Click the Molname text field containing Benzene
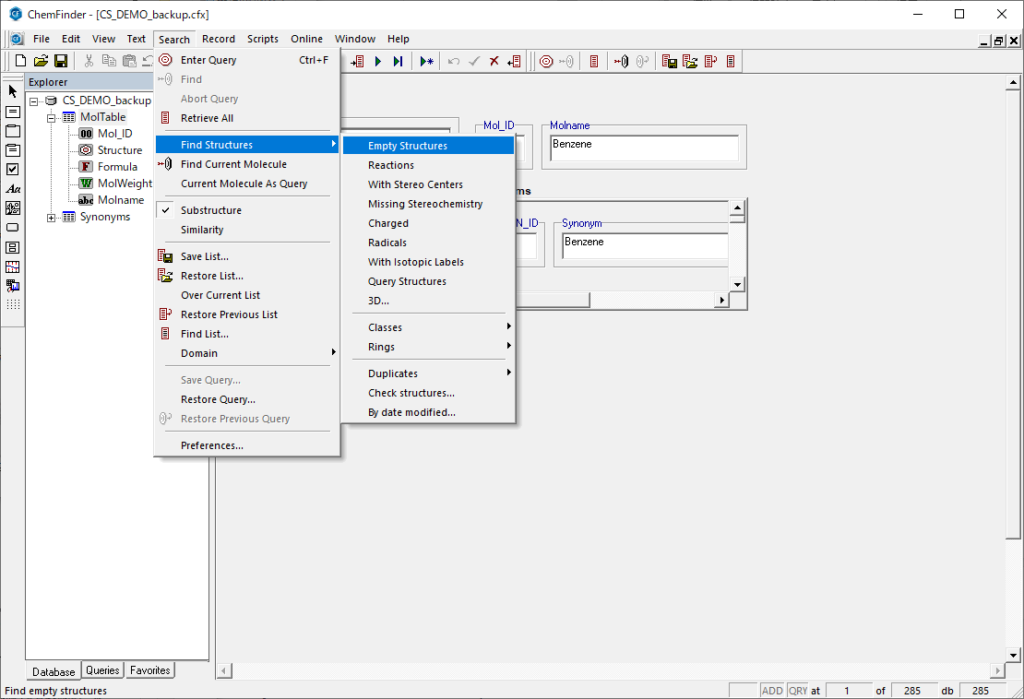The width and height of the screenshot is (1024, 699). 643,148
